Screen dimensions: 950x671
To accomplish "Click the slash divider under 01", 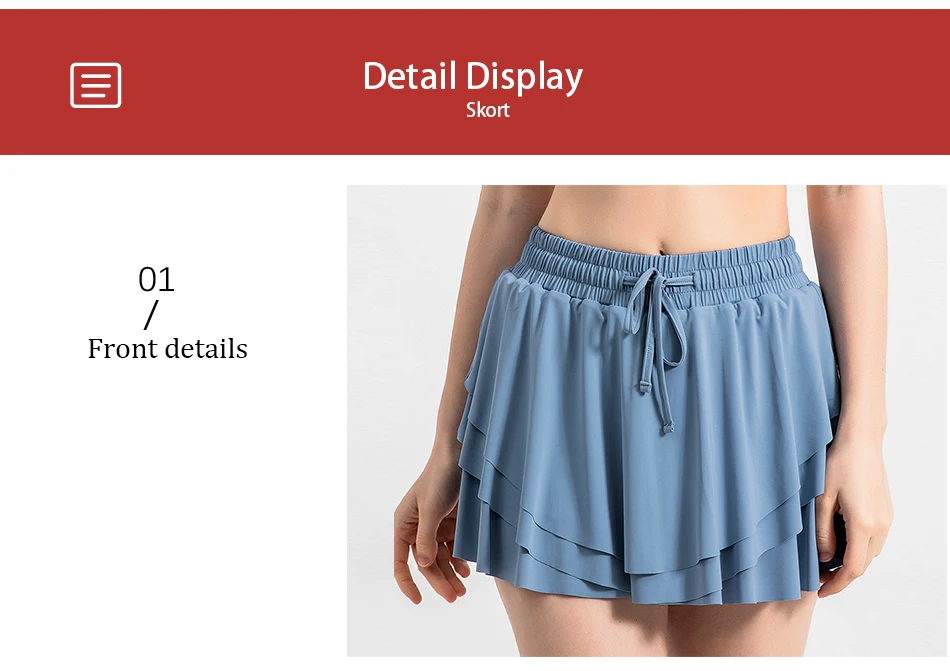I will (151, 315).
